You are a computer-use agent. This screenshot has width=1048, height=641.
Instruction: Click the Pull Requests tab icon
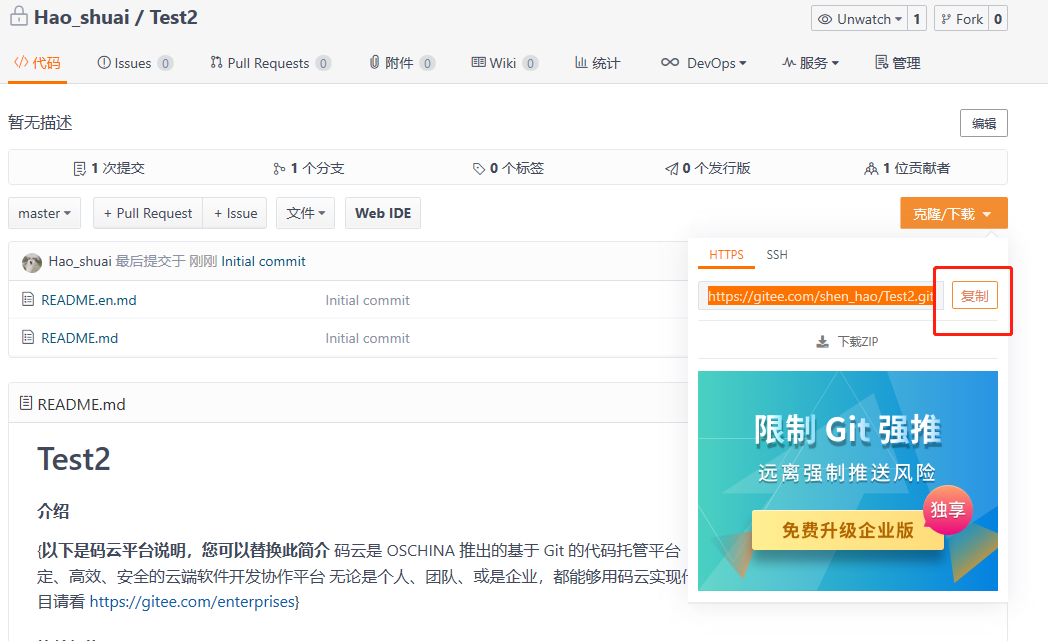[x=216, y=62]
